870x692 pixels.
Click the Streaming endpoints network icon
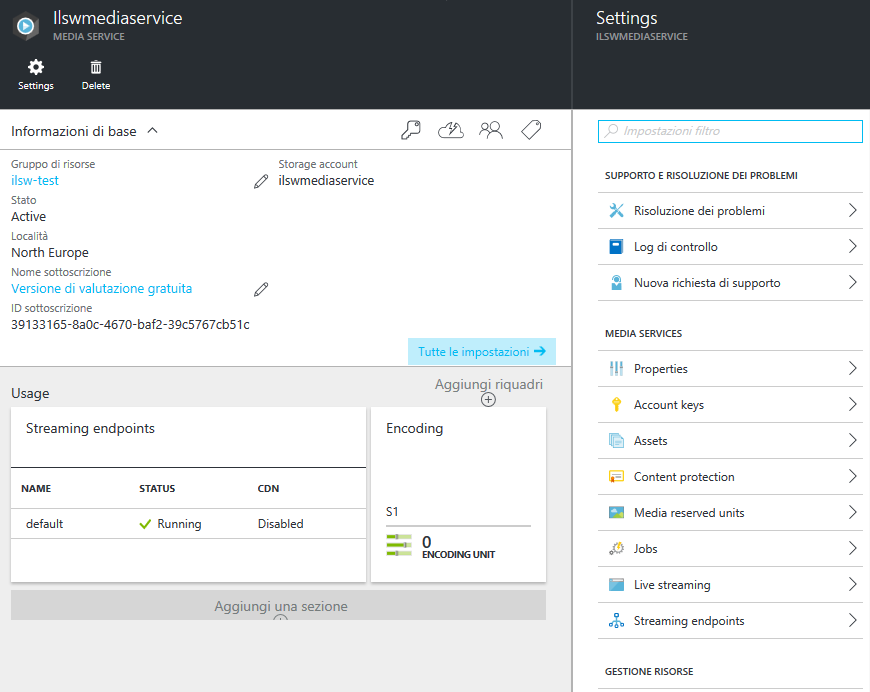pyautogui.click(x=616, y=620)
